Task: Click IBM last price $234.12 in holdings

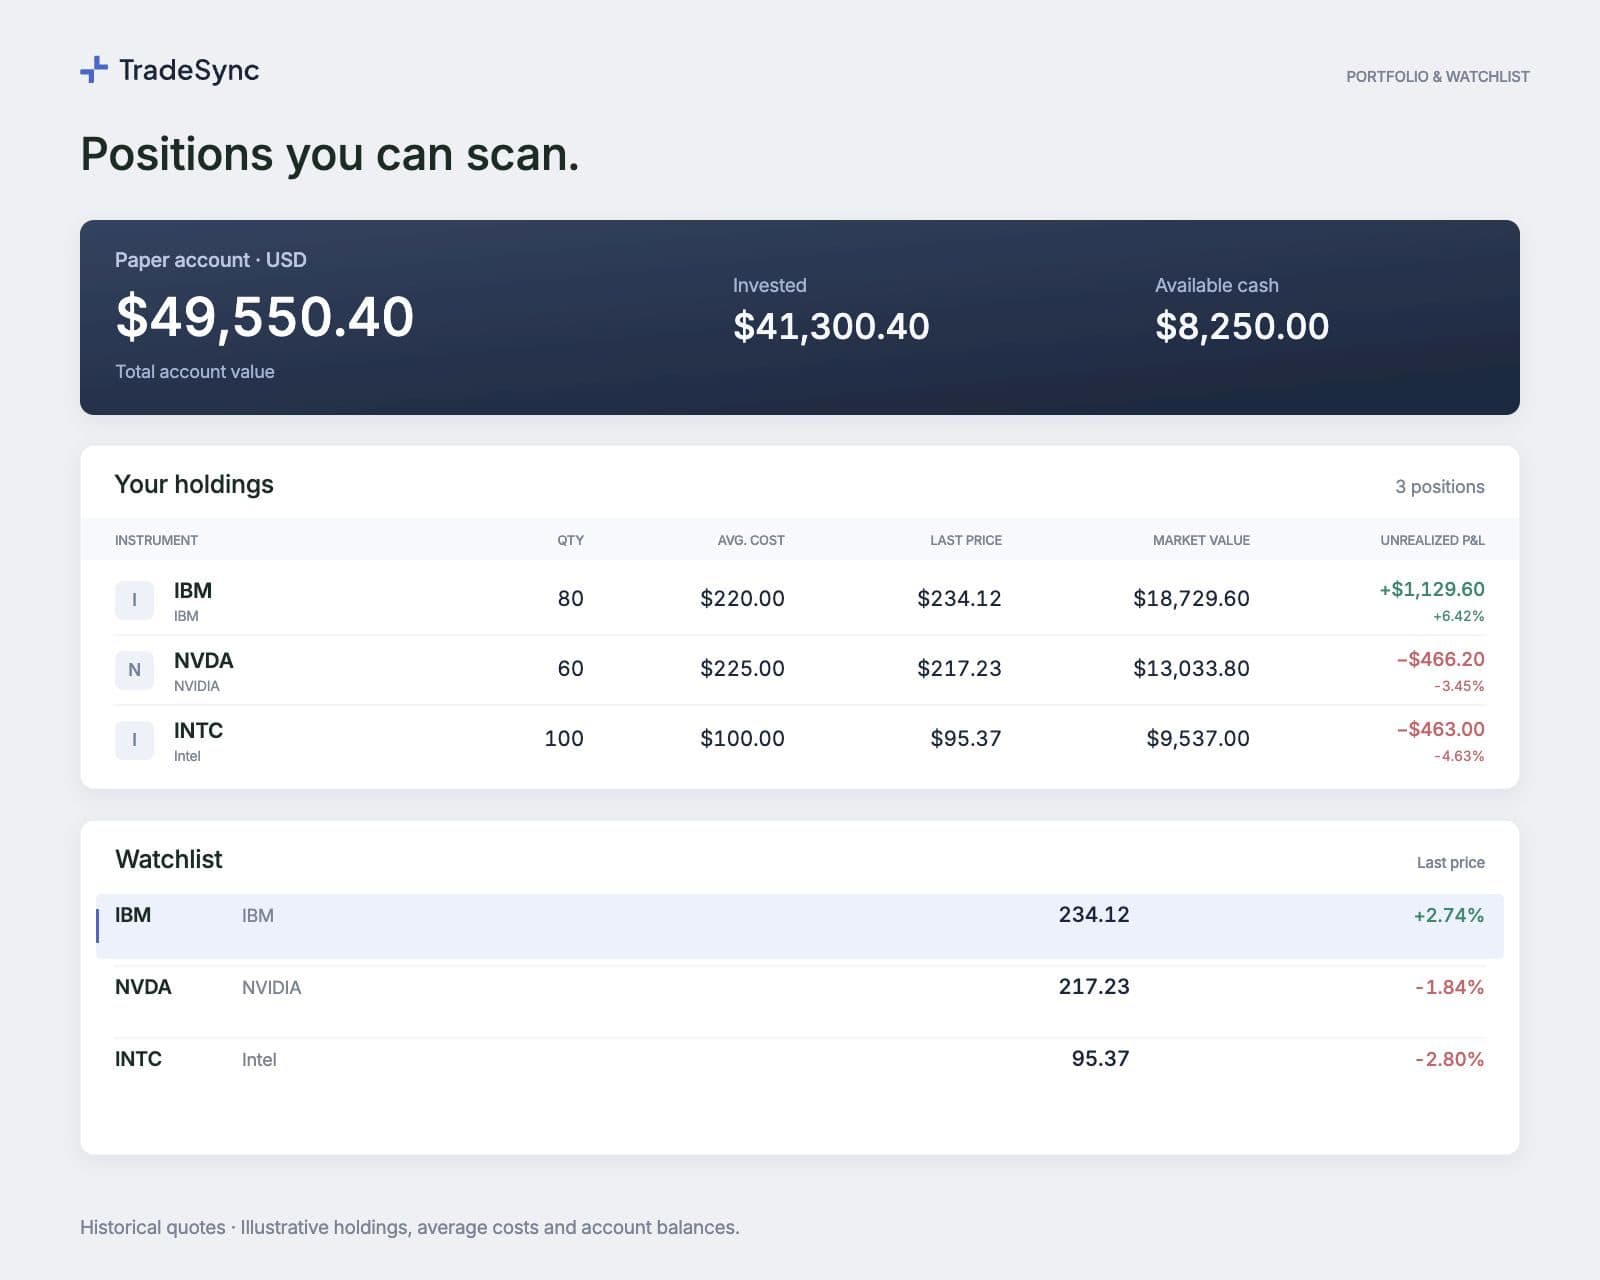Action: tap(959, 598)
